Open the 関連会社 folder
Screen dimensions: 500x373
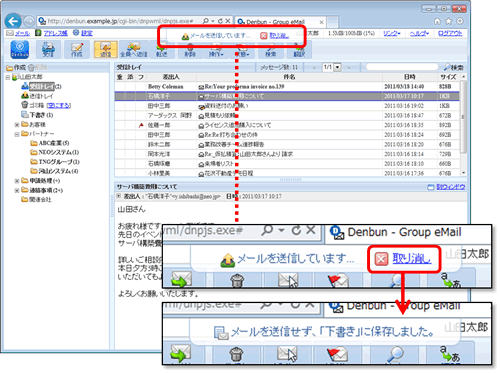click(x=36, y=200)
